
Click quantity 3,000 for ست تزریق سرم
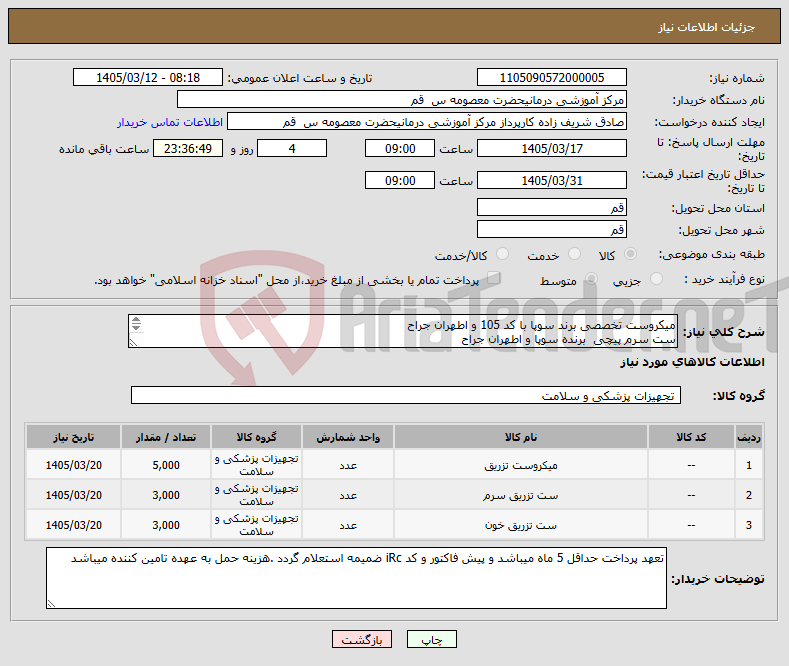coord(166,495)
